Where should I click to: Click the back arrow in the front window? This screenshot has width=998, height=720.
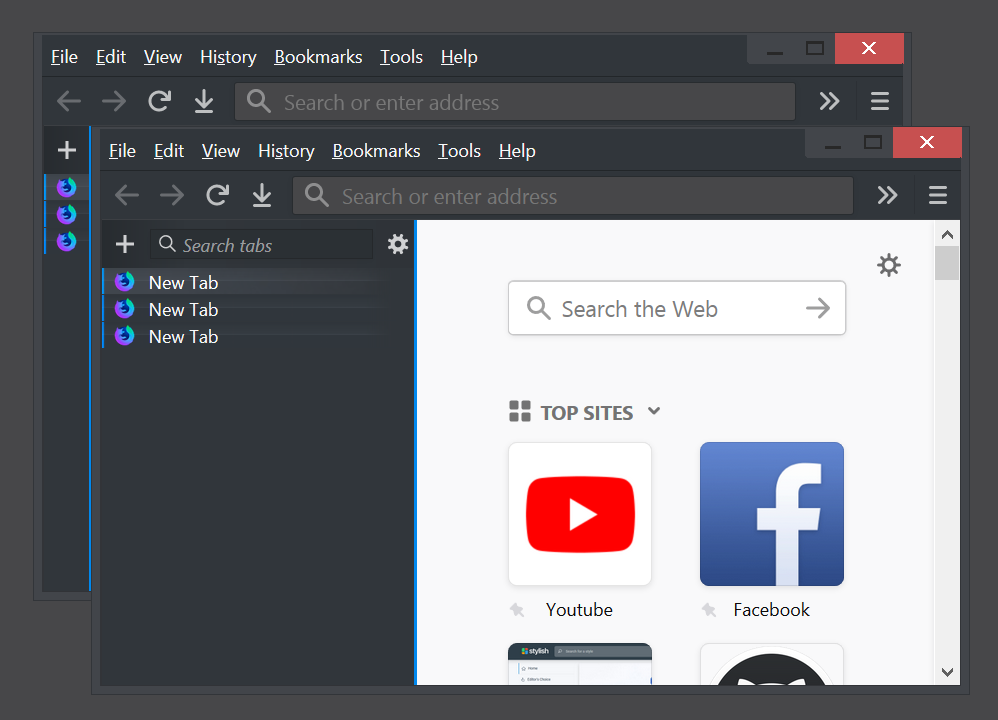tap(127, 195)
